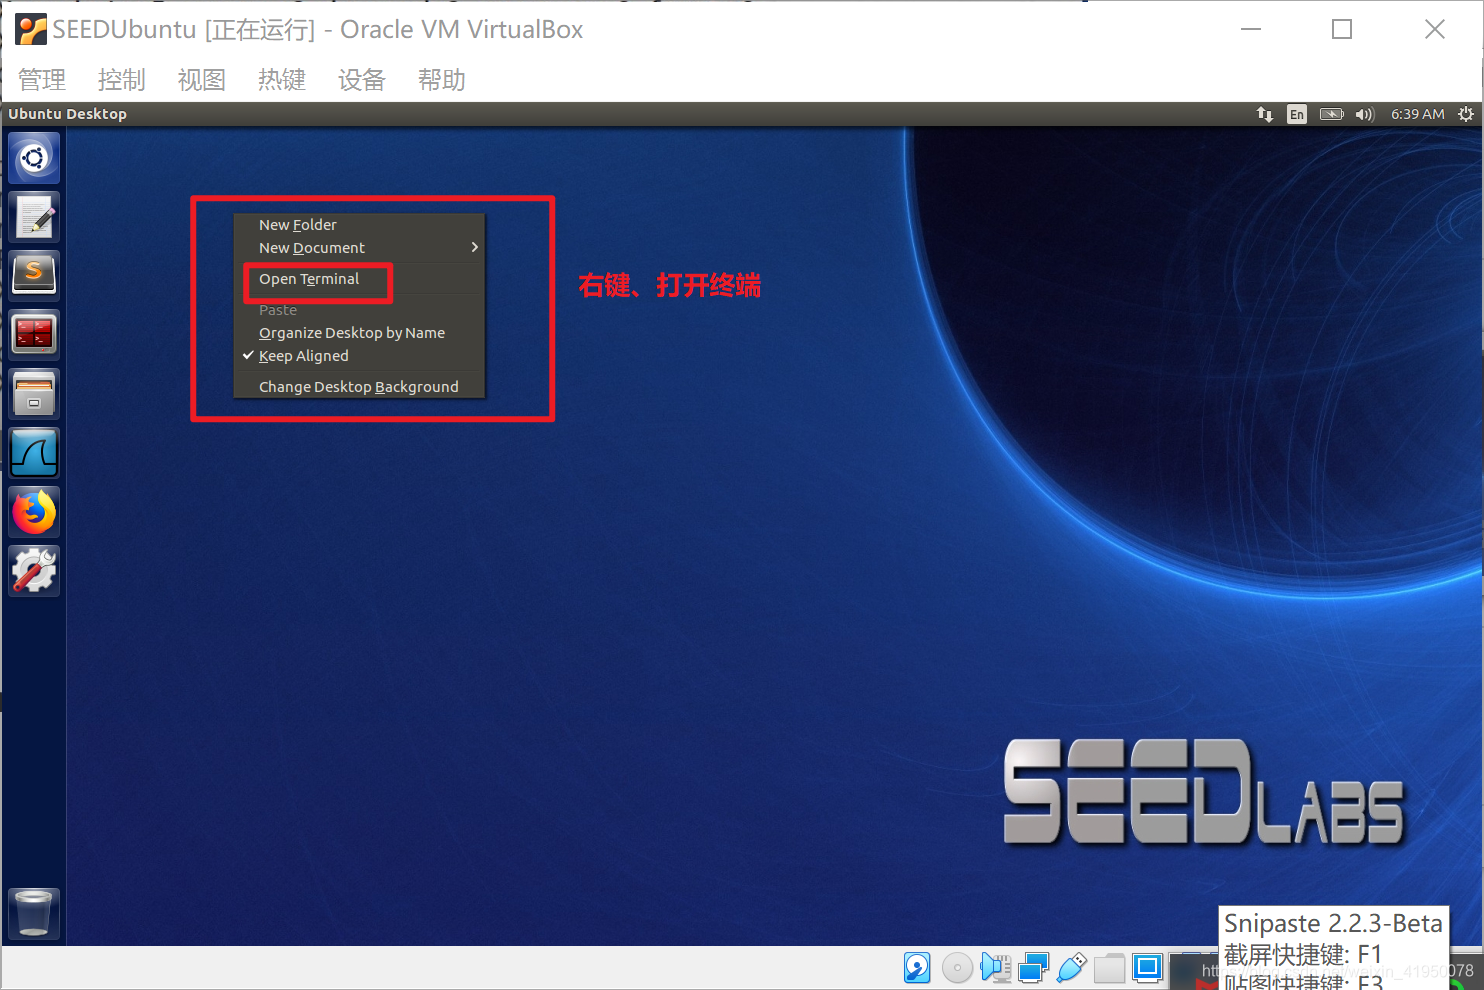The height and width of the screenshot is (990, 1484).
Task: Launch the gedit text editor
Action: coord(34,217)
